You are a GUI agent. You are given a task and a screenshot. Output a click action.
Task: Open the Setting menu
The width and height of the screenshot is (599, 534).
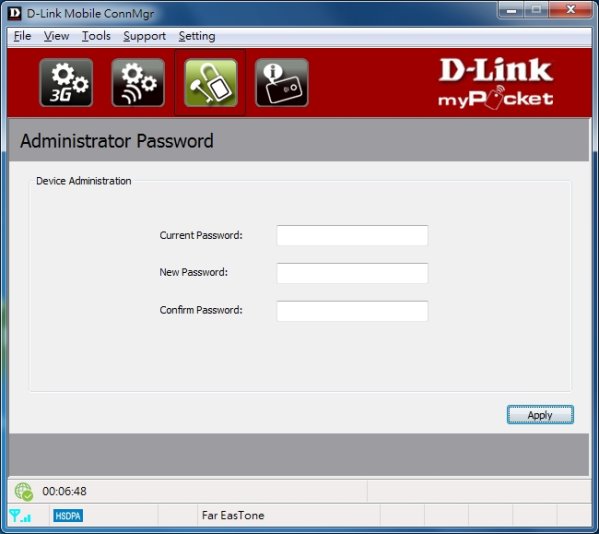tap(197, 36)
